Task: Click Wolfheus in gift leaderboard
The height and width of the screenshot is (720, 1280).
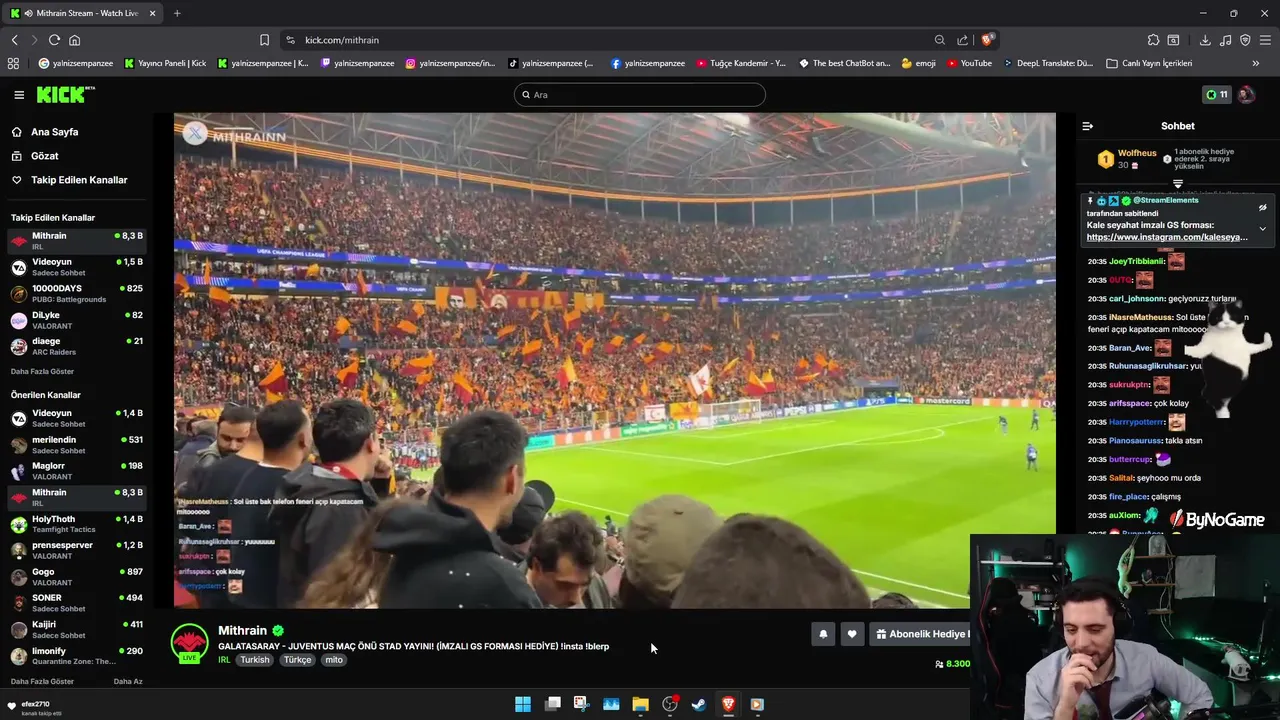Action: 1137,154
